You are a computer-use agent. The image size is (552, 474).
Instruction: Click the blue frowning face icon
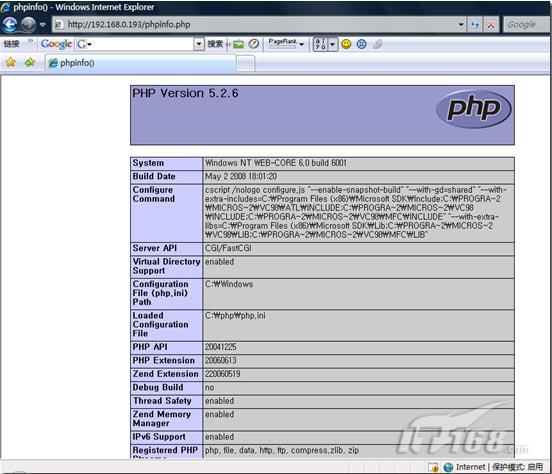[362, 44]
